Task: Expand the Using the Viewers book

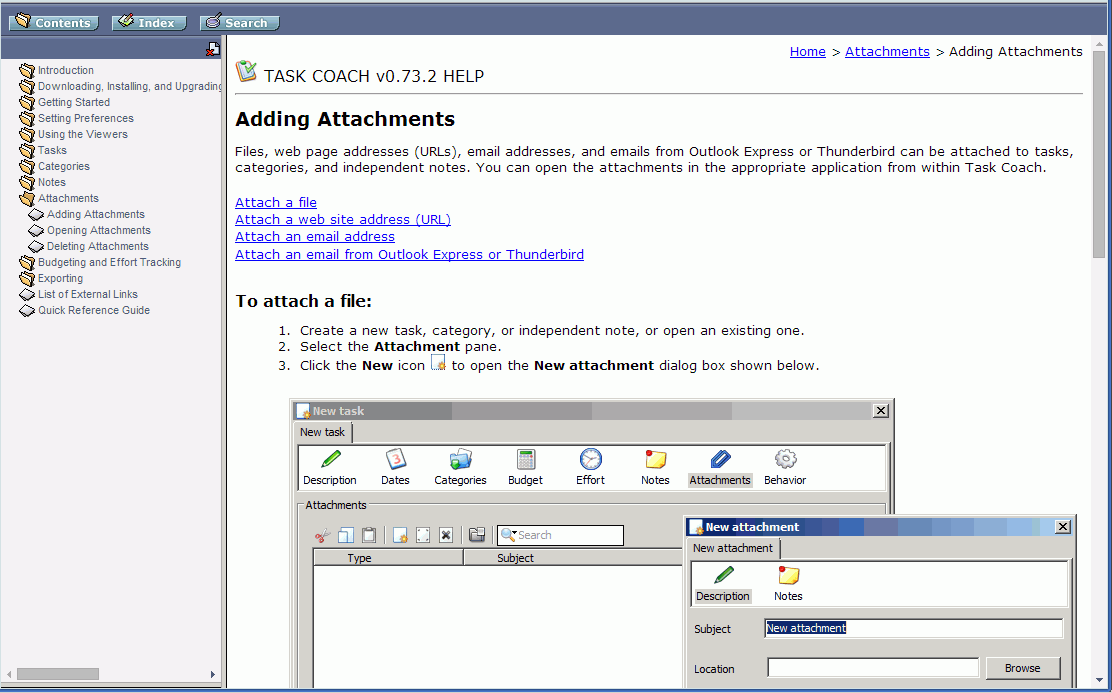Action: pos(27,134)
